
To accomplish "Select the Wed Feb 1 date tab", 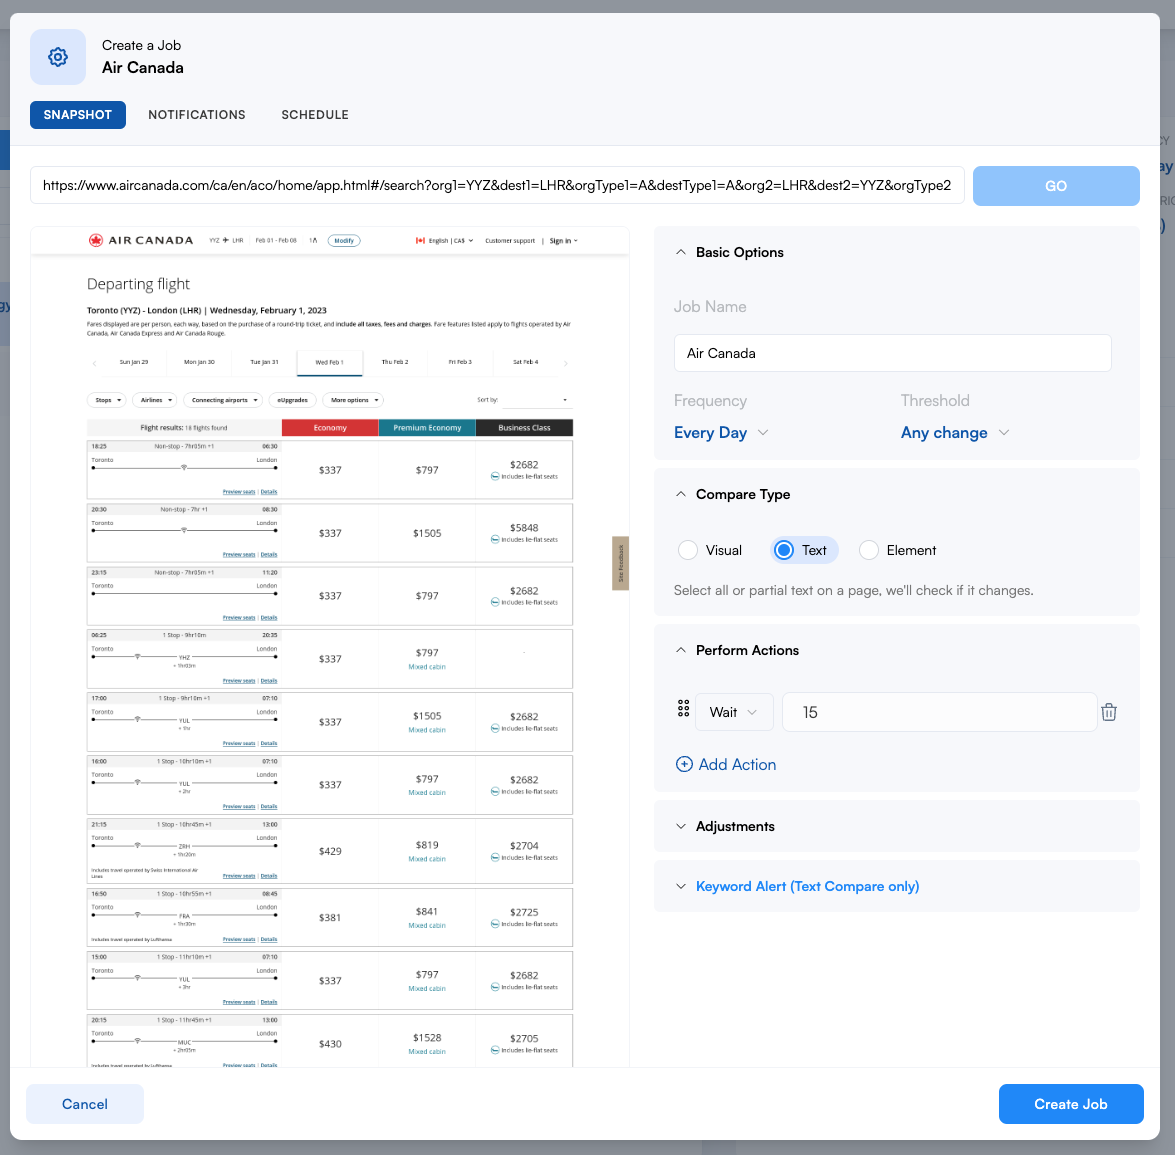I will click(x=330, y=362).
